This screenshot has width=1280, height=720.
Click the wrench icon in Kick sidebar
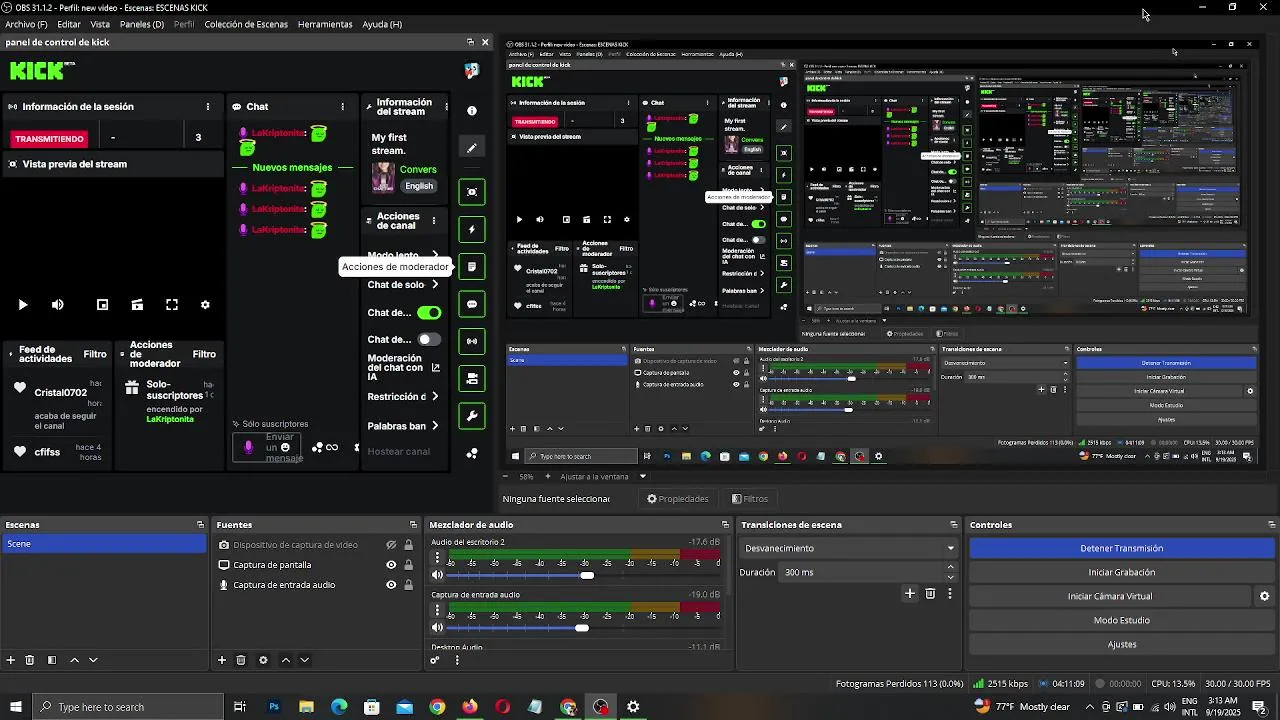tap(472, 415)
